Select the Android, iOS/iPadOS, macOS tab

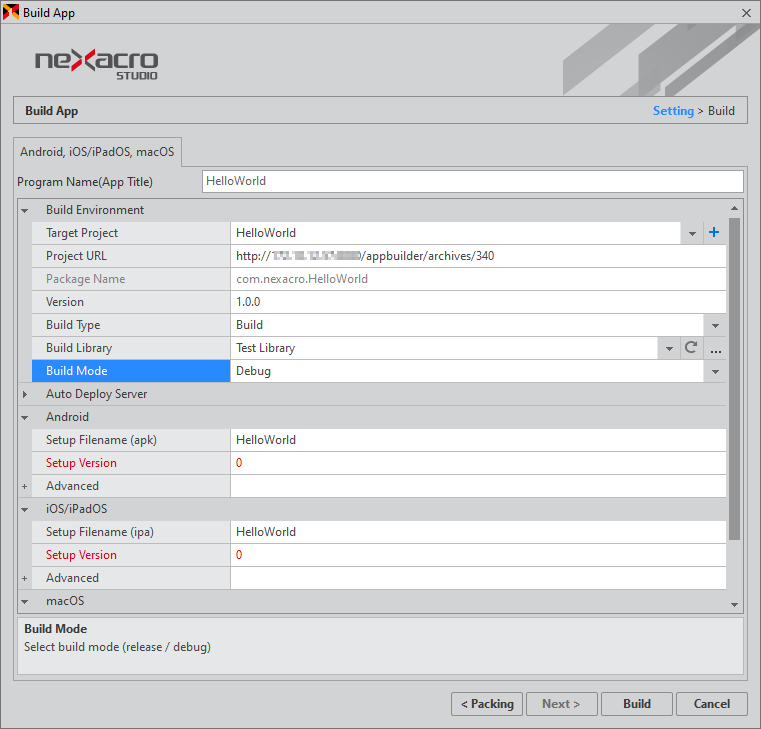[x=97, y=152]
